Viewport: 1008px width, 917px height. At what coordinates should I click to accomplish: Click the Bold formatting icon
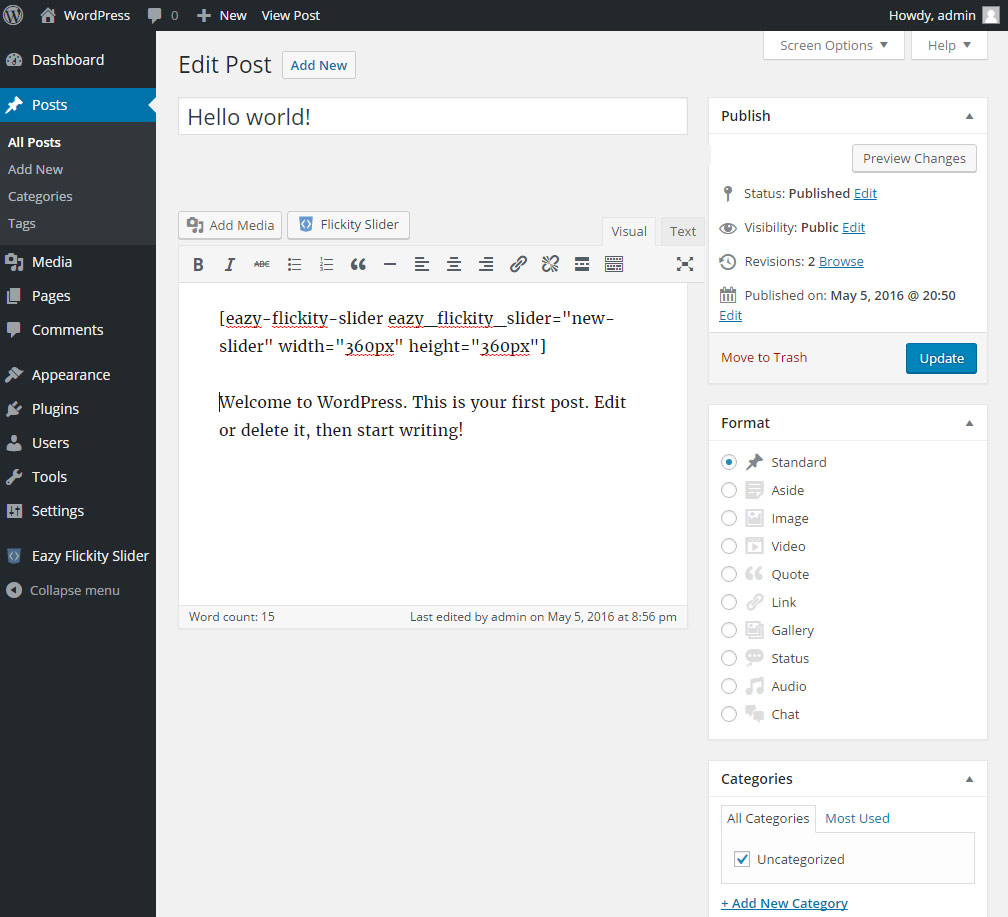pyautogui.click(x=198, y=264)
